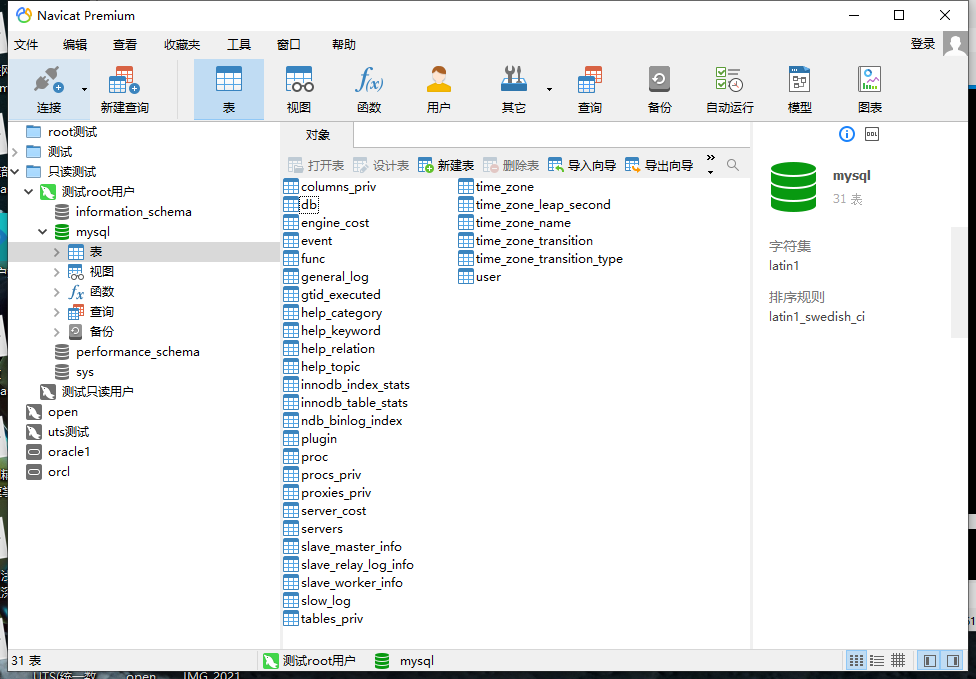Collapse the 测试root用户 connection
This screenshot has width=976, height=679.
29,192
